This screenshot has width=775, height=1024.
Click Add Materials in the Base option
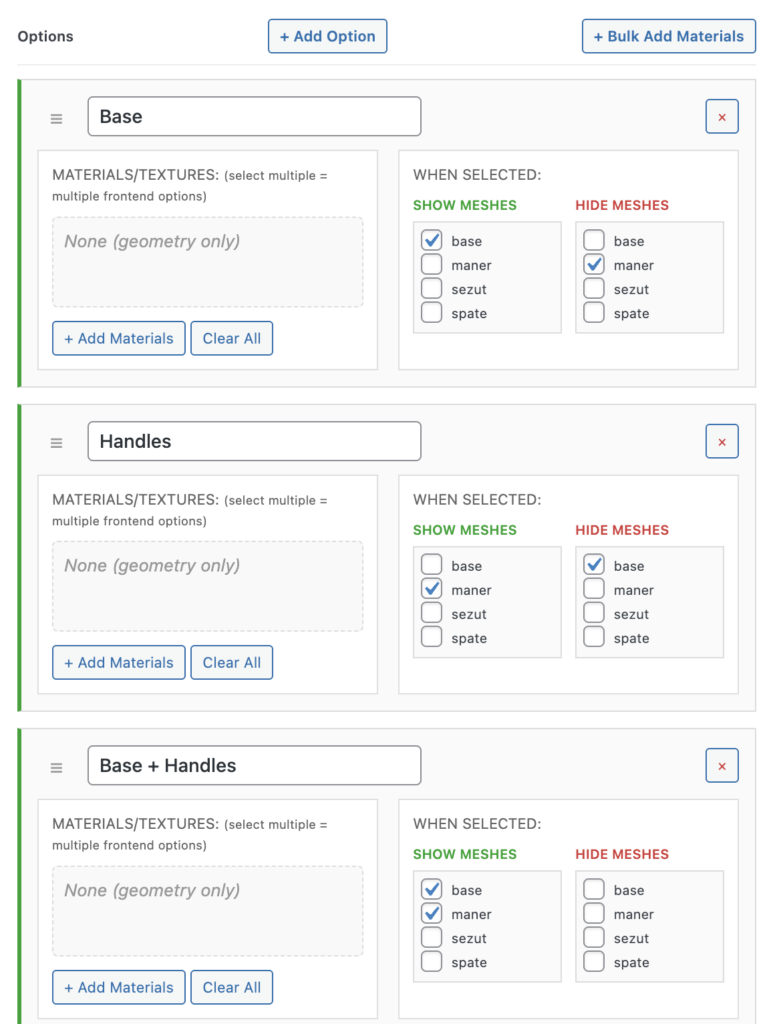pyautogui.click(x=119, y=338)
